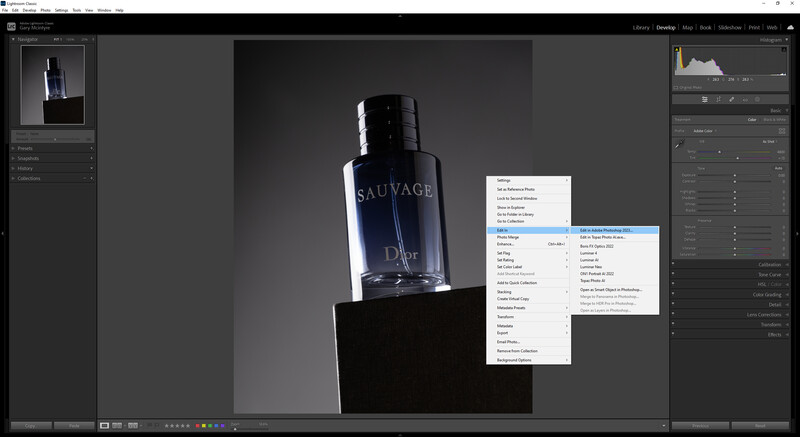Set star rating in the toolbar
Viewport: 800px width, 437px height.
pos(177,425)
